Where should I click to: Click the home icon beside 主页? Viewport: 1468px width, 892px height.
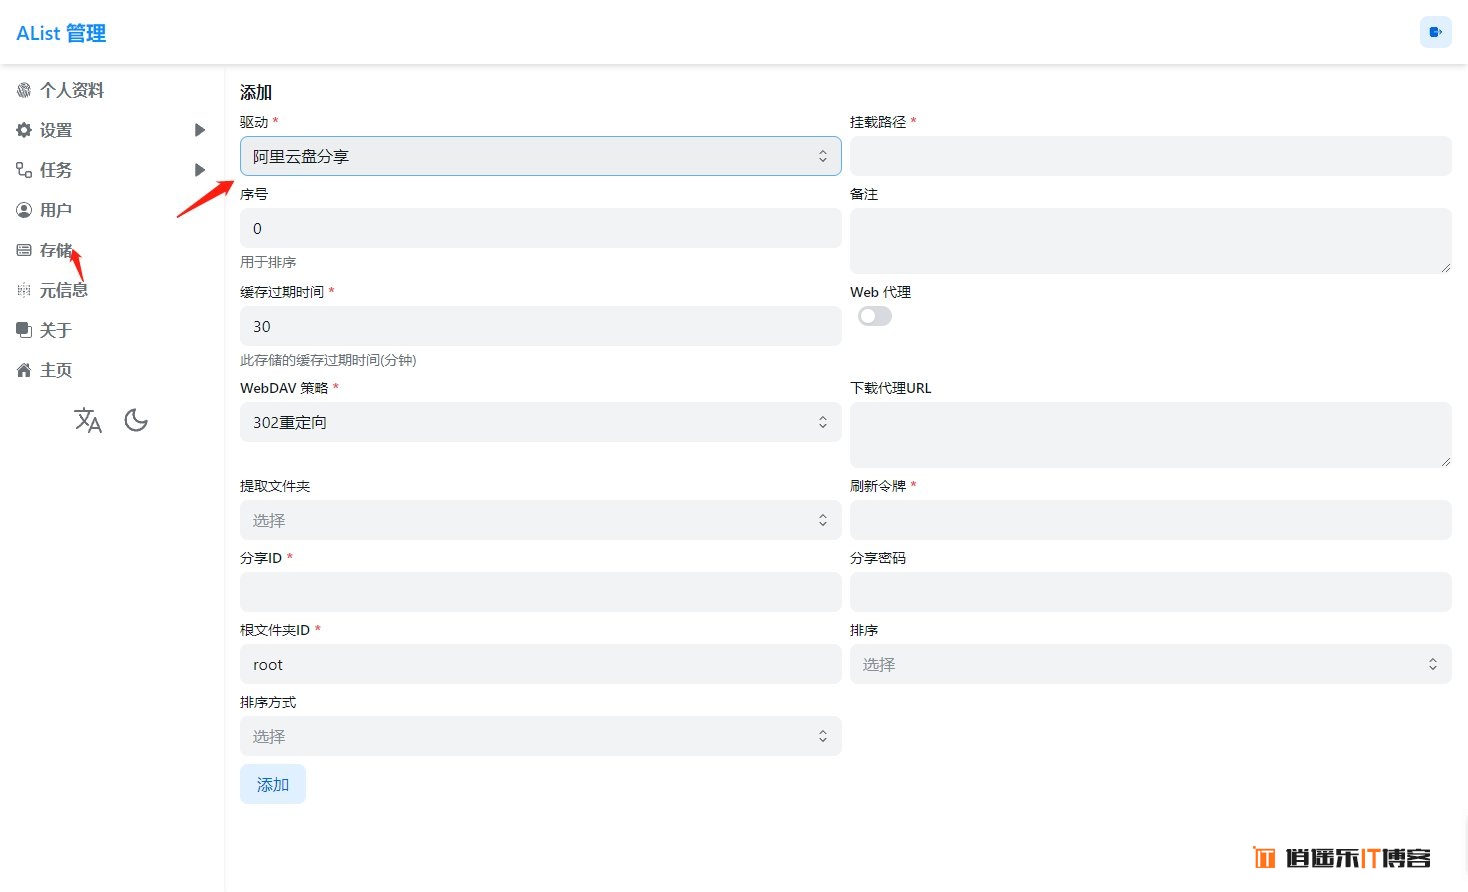[24, 370]
